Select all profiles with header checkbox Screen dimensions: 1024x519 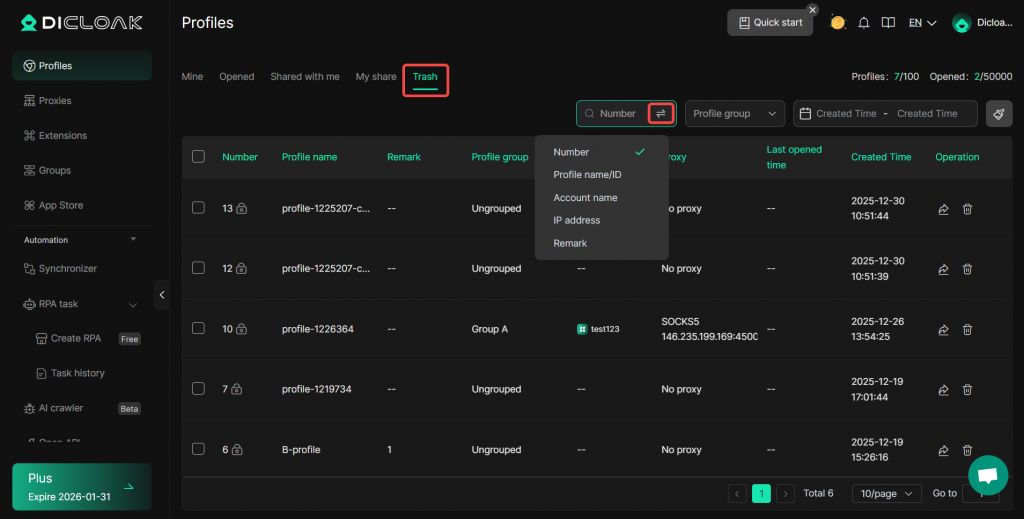tap(198, 157)
